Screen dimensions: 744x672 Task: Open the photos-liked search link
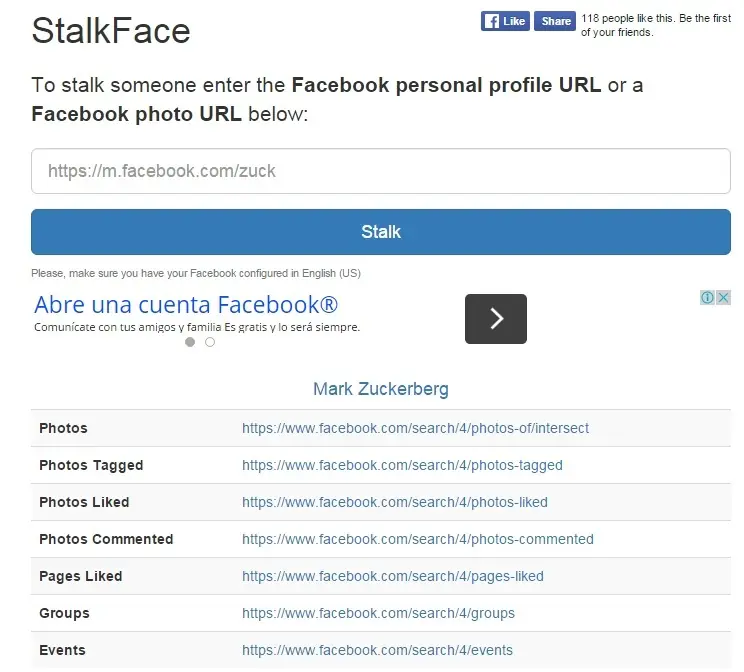click(395, 502)
